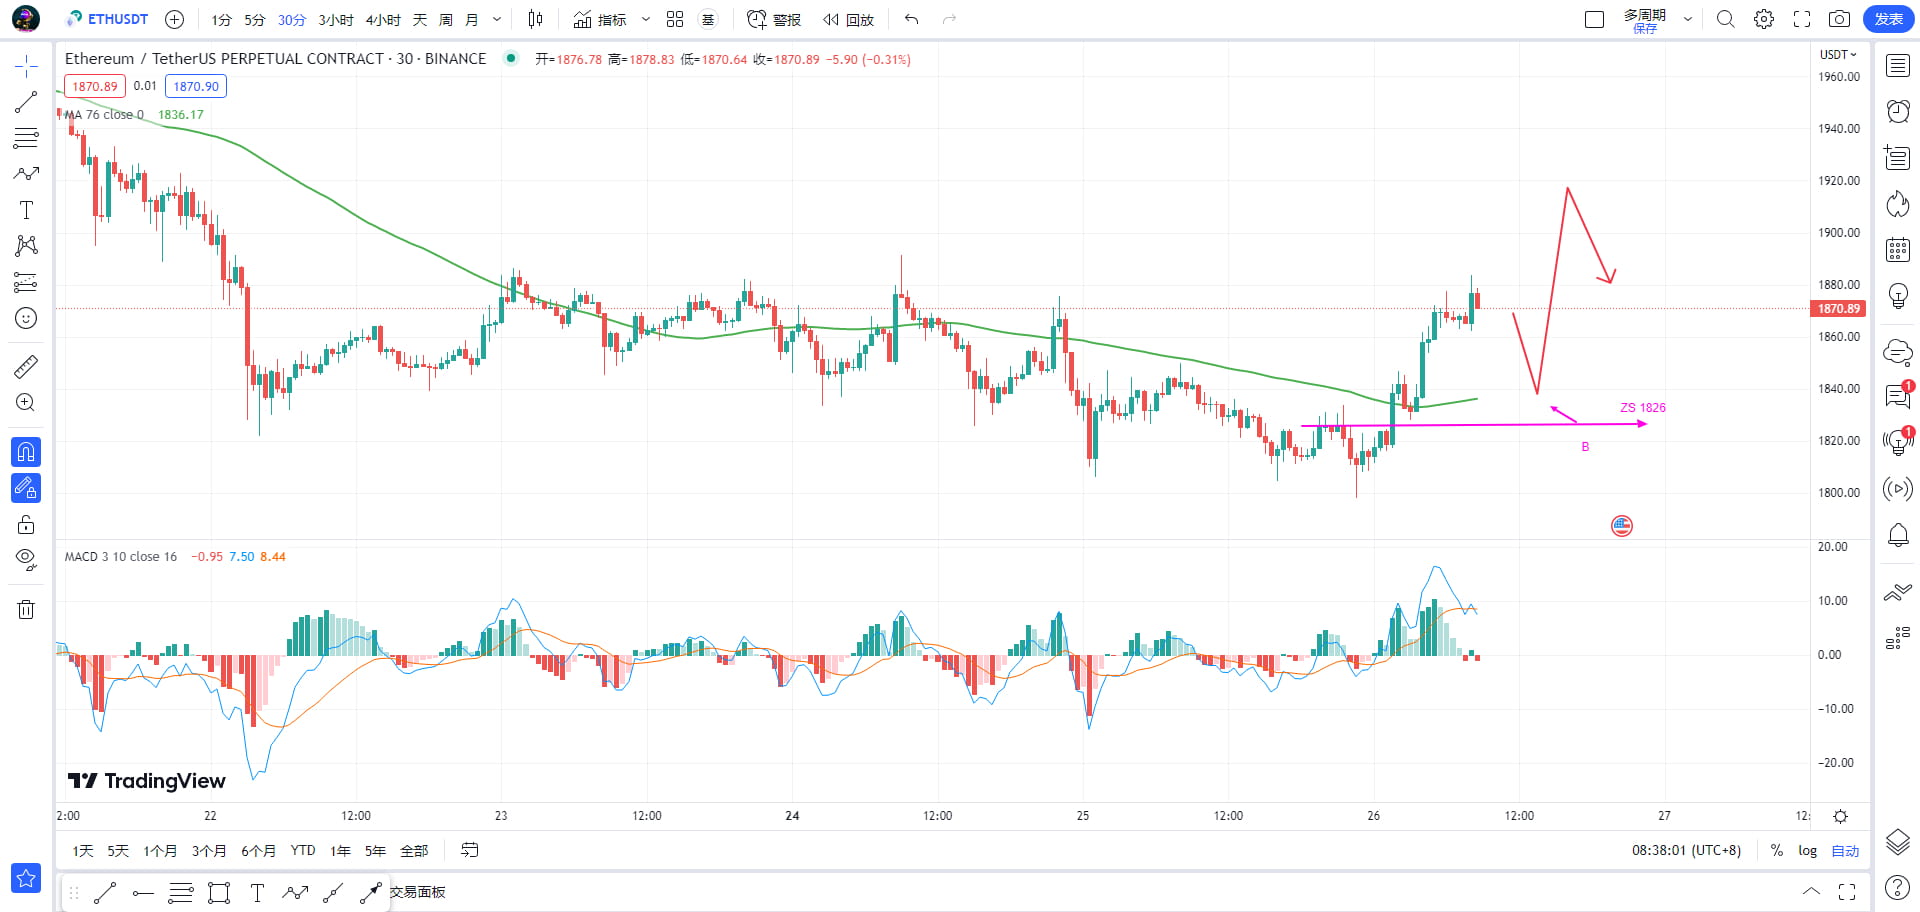Select the 全部 date range
The height and width of the screenshot is (912, 1920).
(414, 851)
